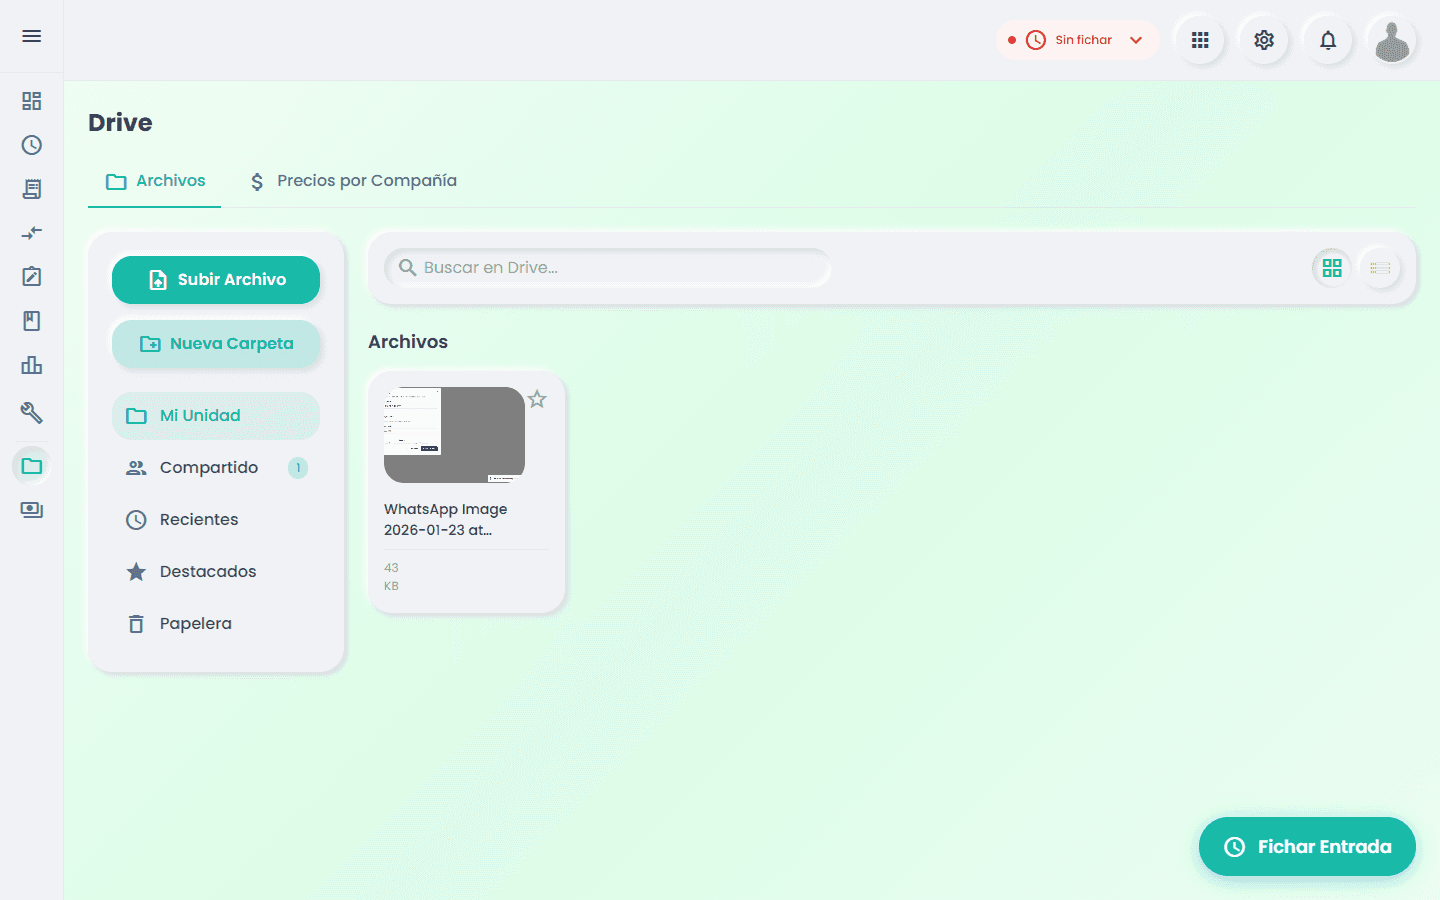Open the wrench tools icon in sidebar
The image size is (1440, 900).
tap(32, 412)
